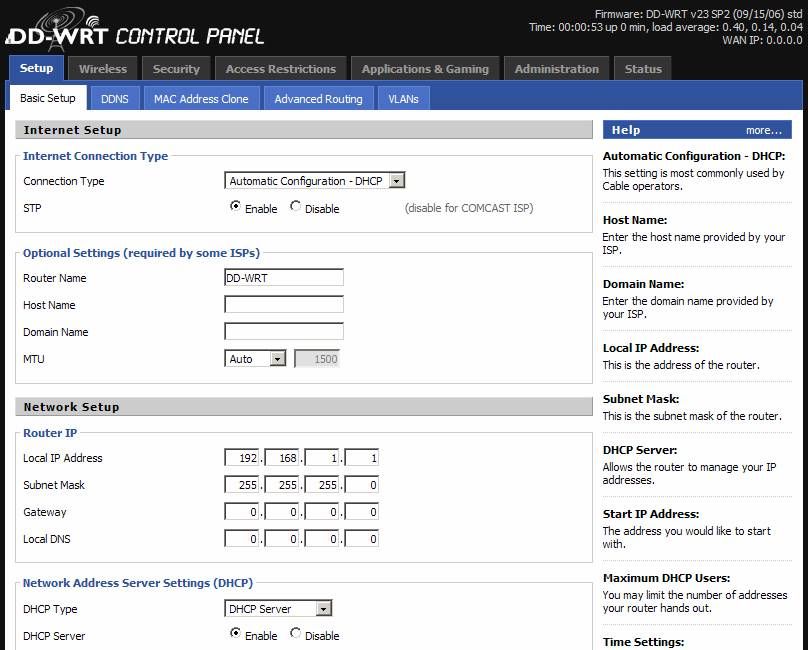Go to the Access Restrictions tab
This screenshot has width=808, height=650.
click(281, 68)
